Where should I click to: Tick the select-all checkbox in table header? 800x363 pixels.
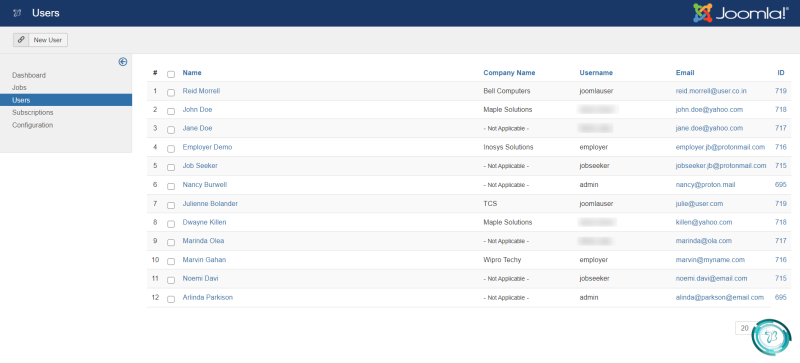171,74
